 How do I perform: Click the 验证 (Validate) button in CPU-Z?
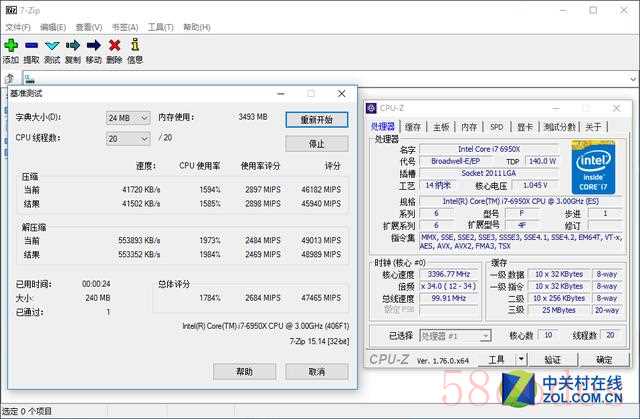coord(552,359)
